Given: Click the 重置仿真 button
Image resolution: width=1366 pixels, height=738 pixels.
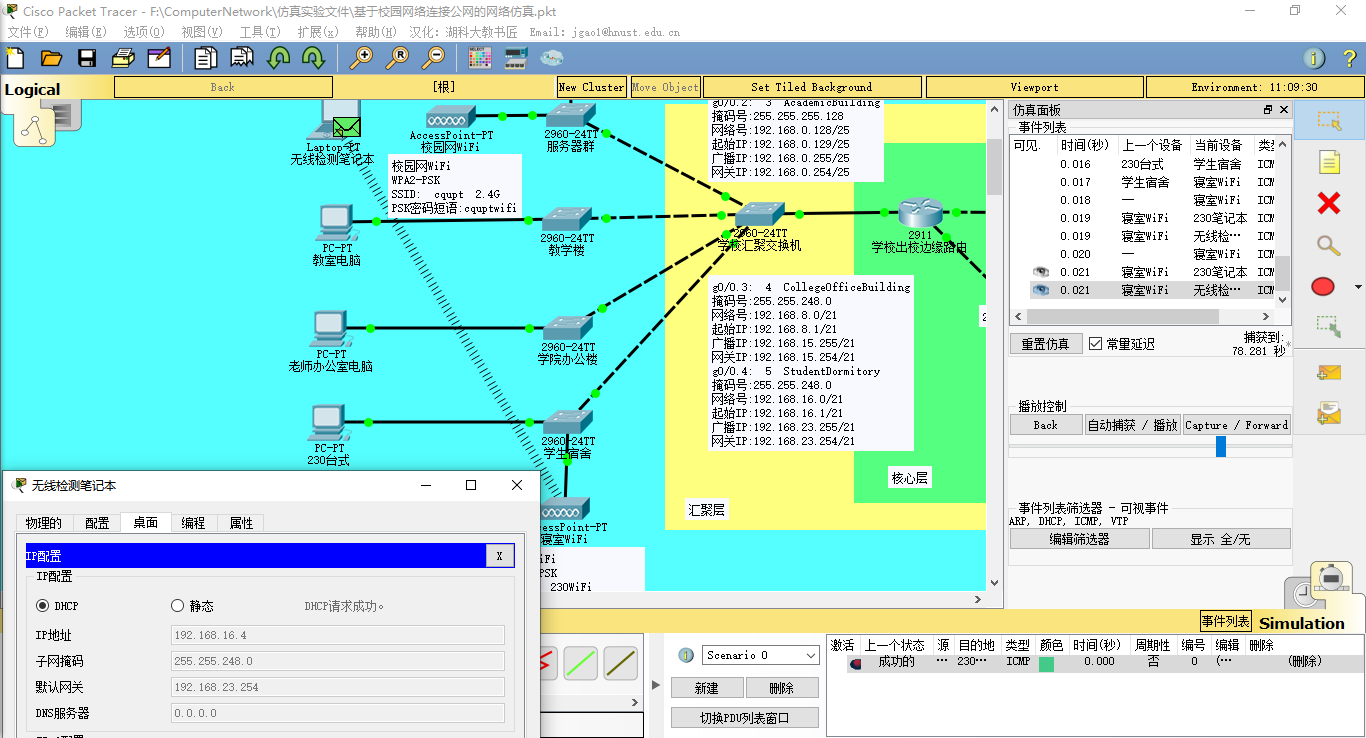Looking at the screenshot, I should (1045, 343).
